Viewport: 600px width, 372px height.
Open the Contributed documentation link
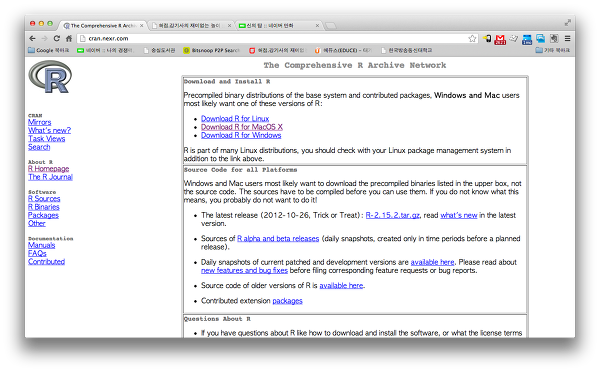pos(46,262)
